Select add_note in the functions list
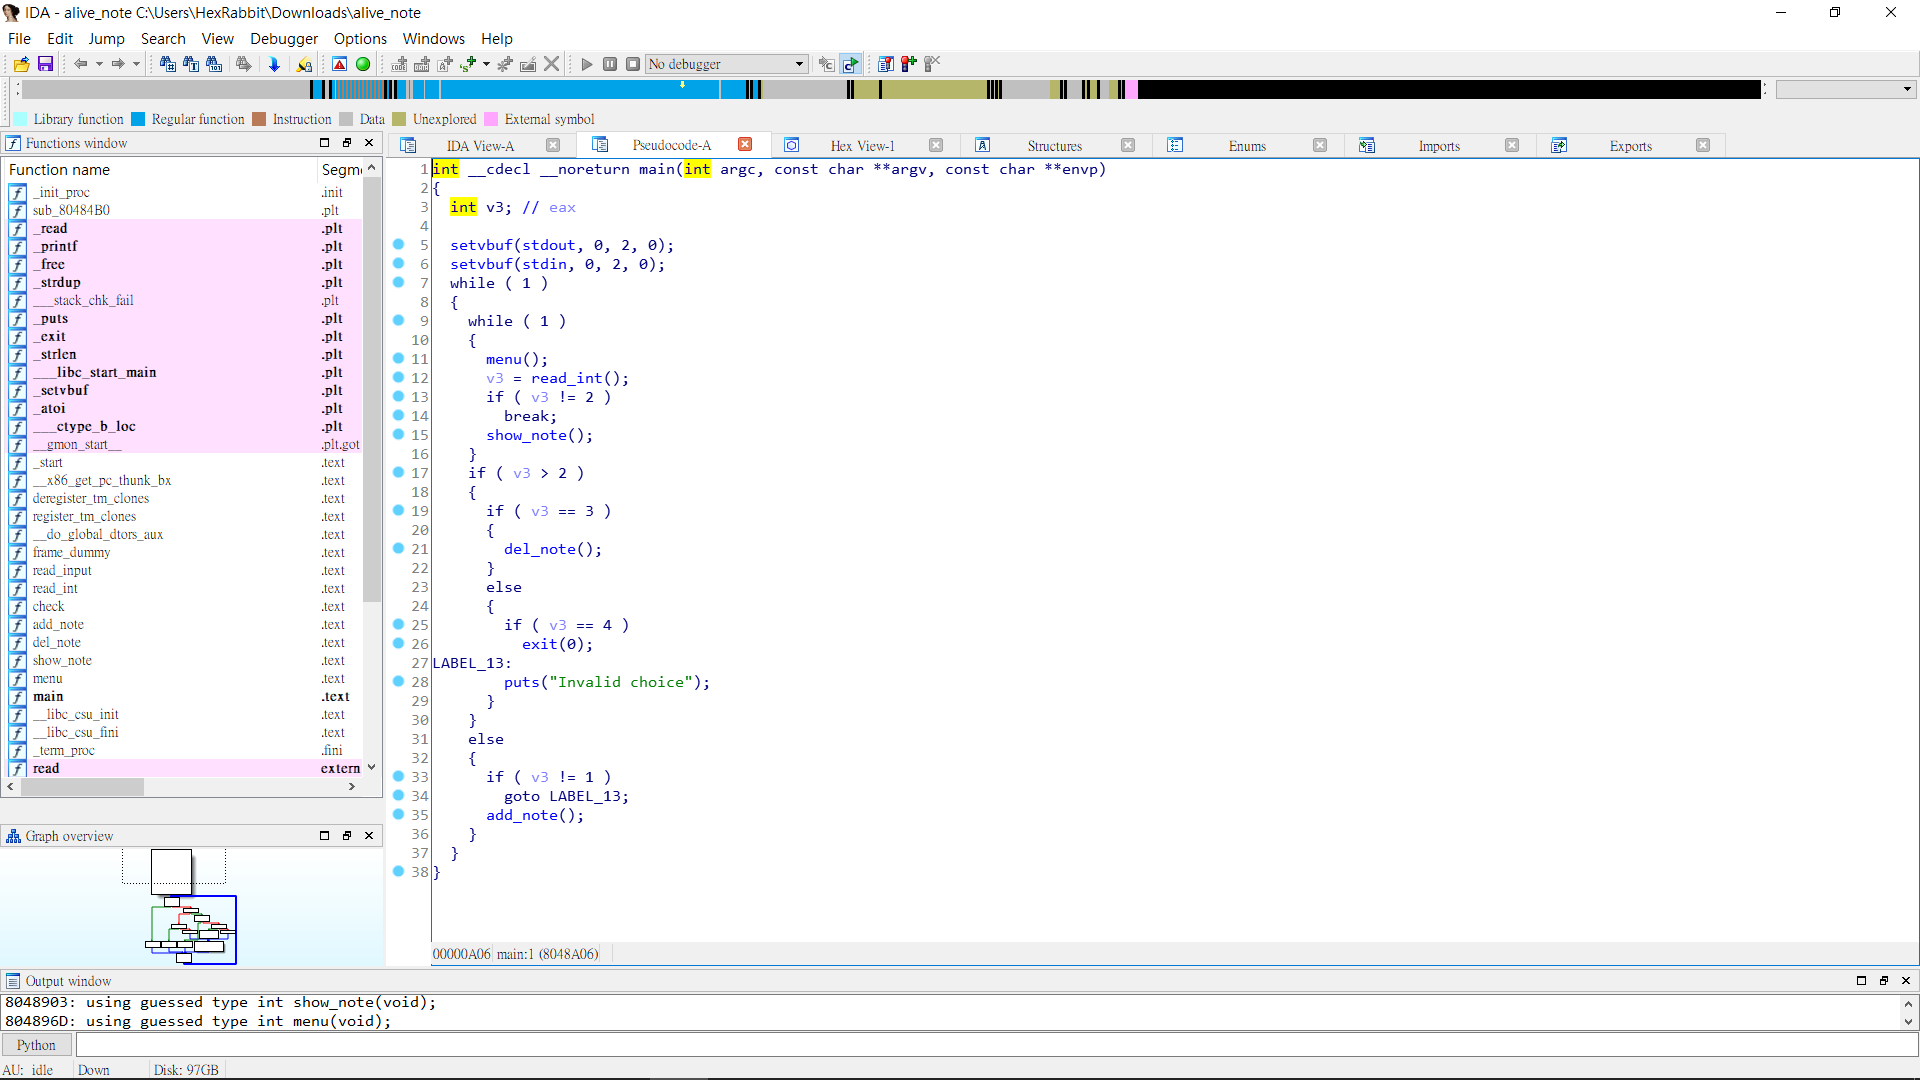The width and height of the screenshot is (1920, 1080). [x=58, y=624]
